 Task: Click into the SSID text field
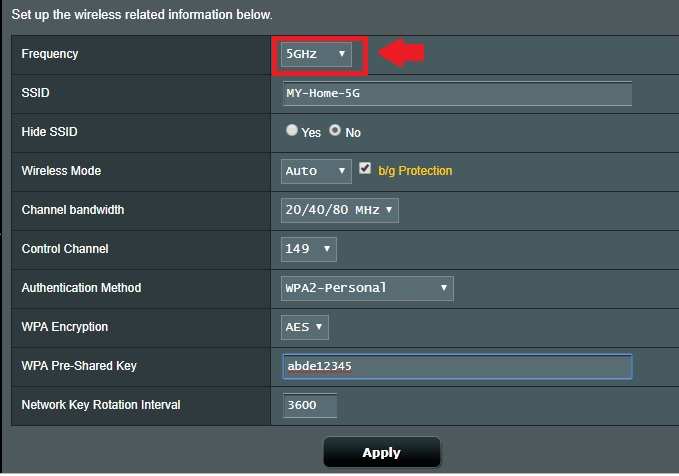coord(457,93)
